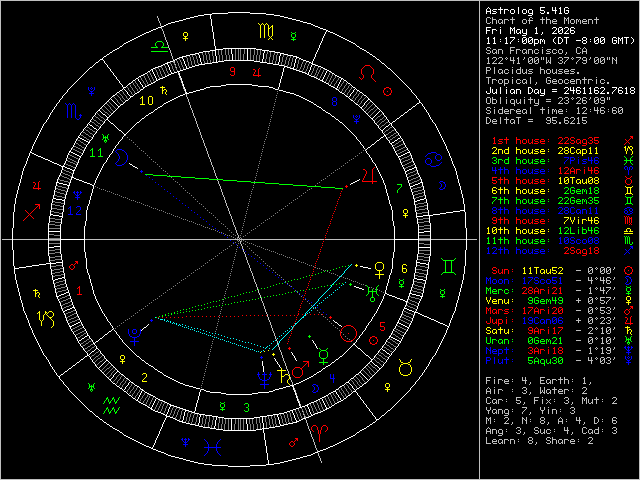Select the yellow Capricorn sign on the outer ring
640x480 pixels.
(x=46, y=319)
